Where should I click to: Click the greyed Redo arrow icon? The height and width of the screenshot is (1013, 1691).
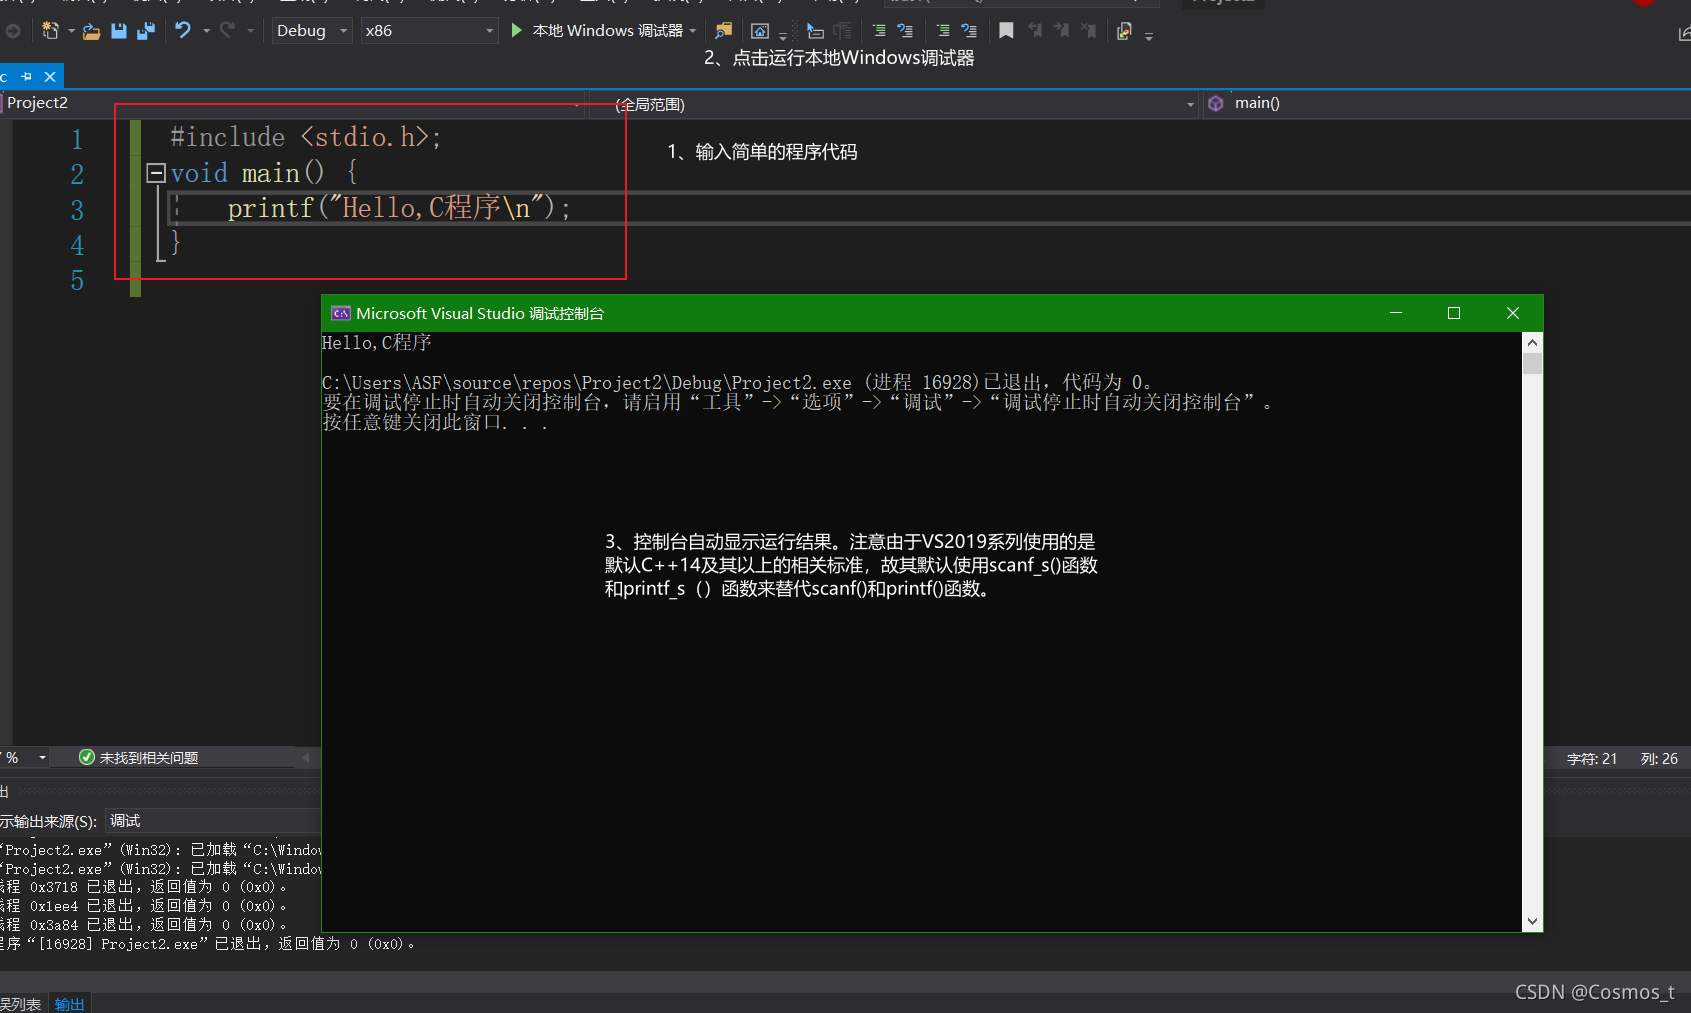(227, 31)
